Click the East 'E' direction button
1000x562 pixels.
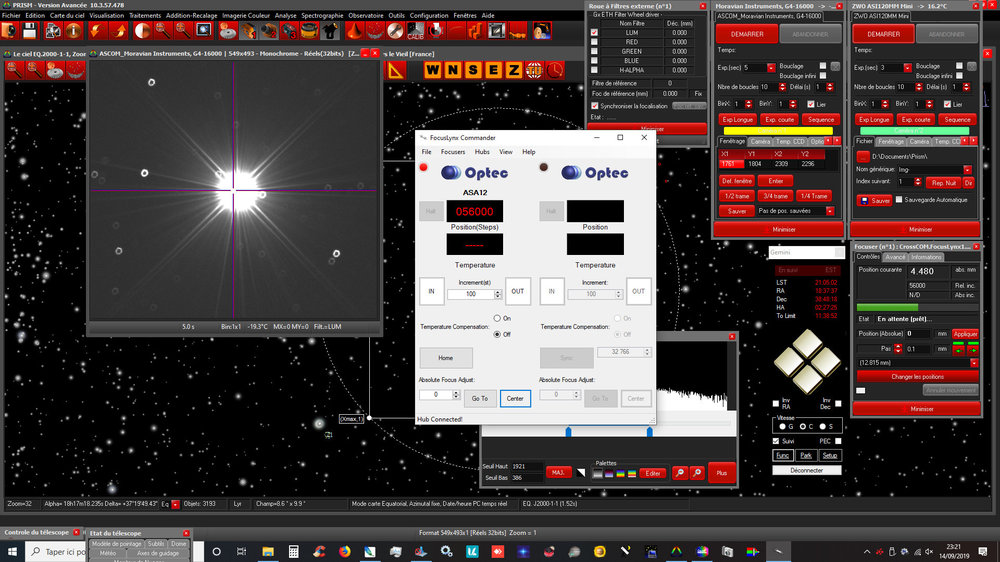click(x=493, y=70)
